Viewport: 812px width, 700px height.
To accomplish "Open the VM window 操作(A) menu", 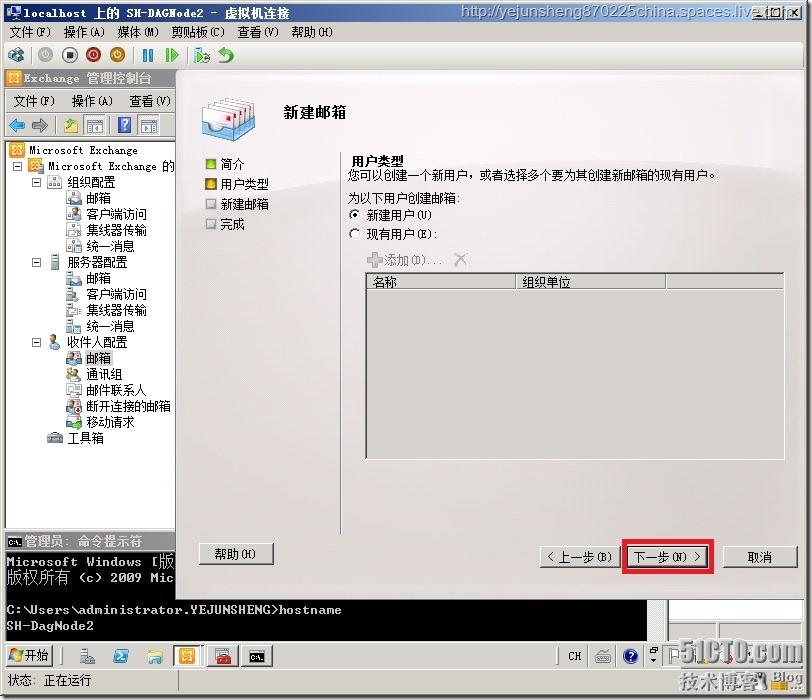I will [x=84, y=32].
